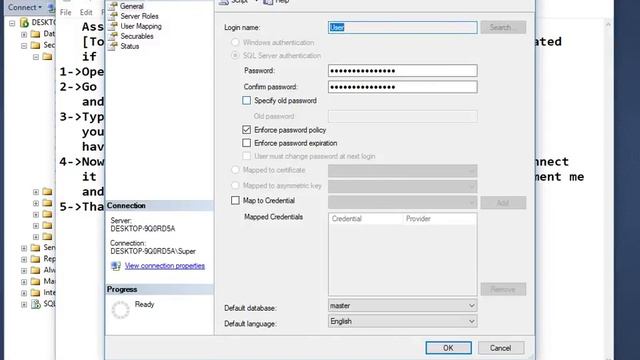Click the DESKTOP-9Q0RD5A\Super connection text

[x=153, y=251]
